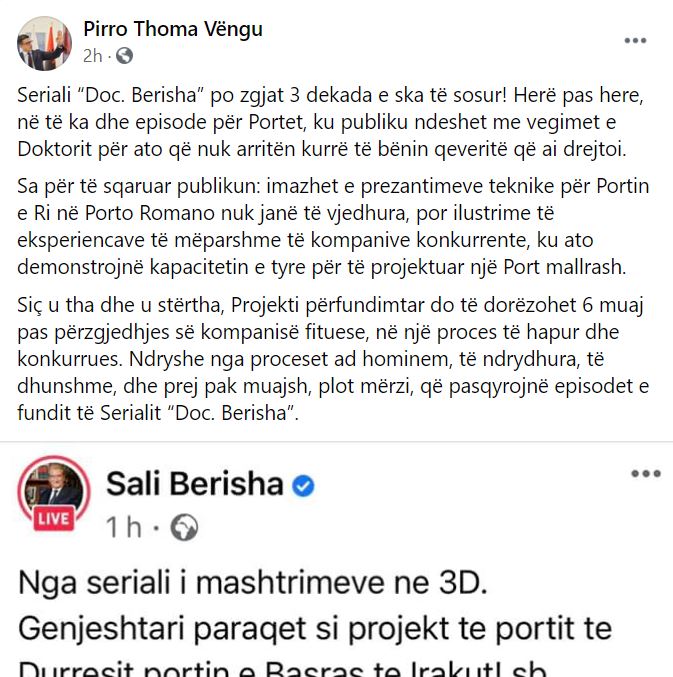Click the globe audience icon beside 1 h
The width and height of the screenshot is (673, 677).
pos(184,527)
